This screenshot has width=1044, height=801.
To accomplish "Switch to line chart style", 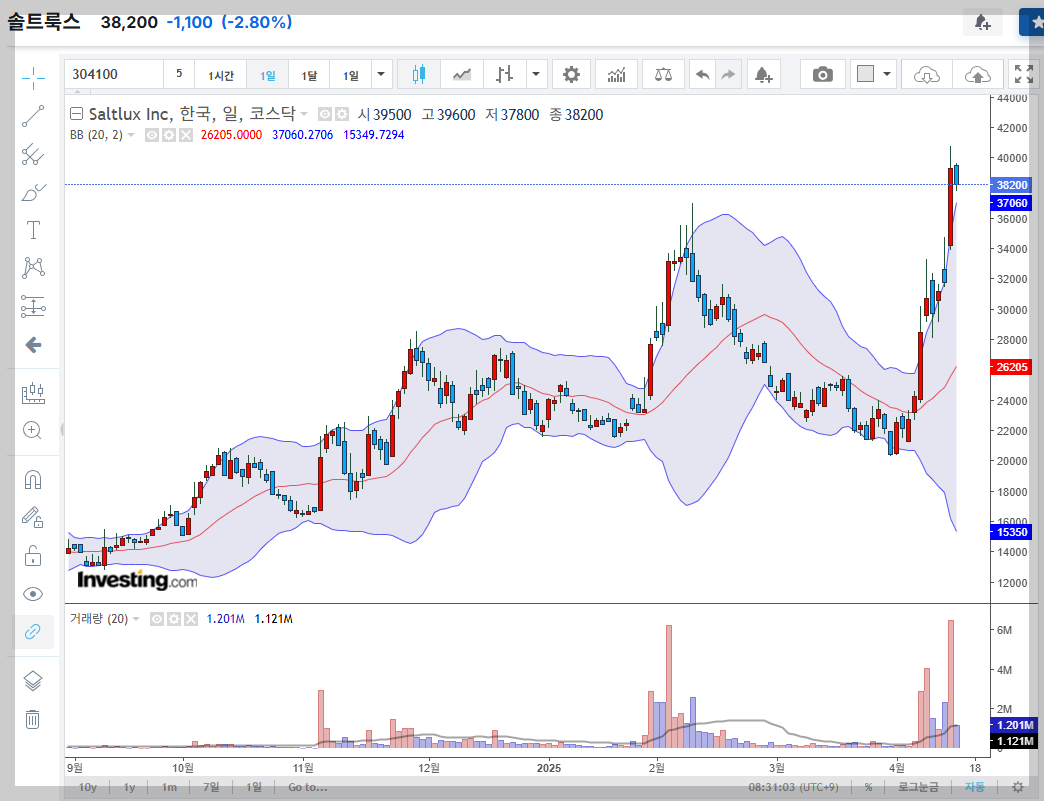I will coord(461,74).
